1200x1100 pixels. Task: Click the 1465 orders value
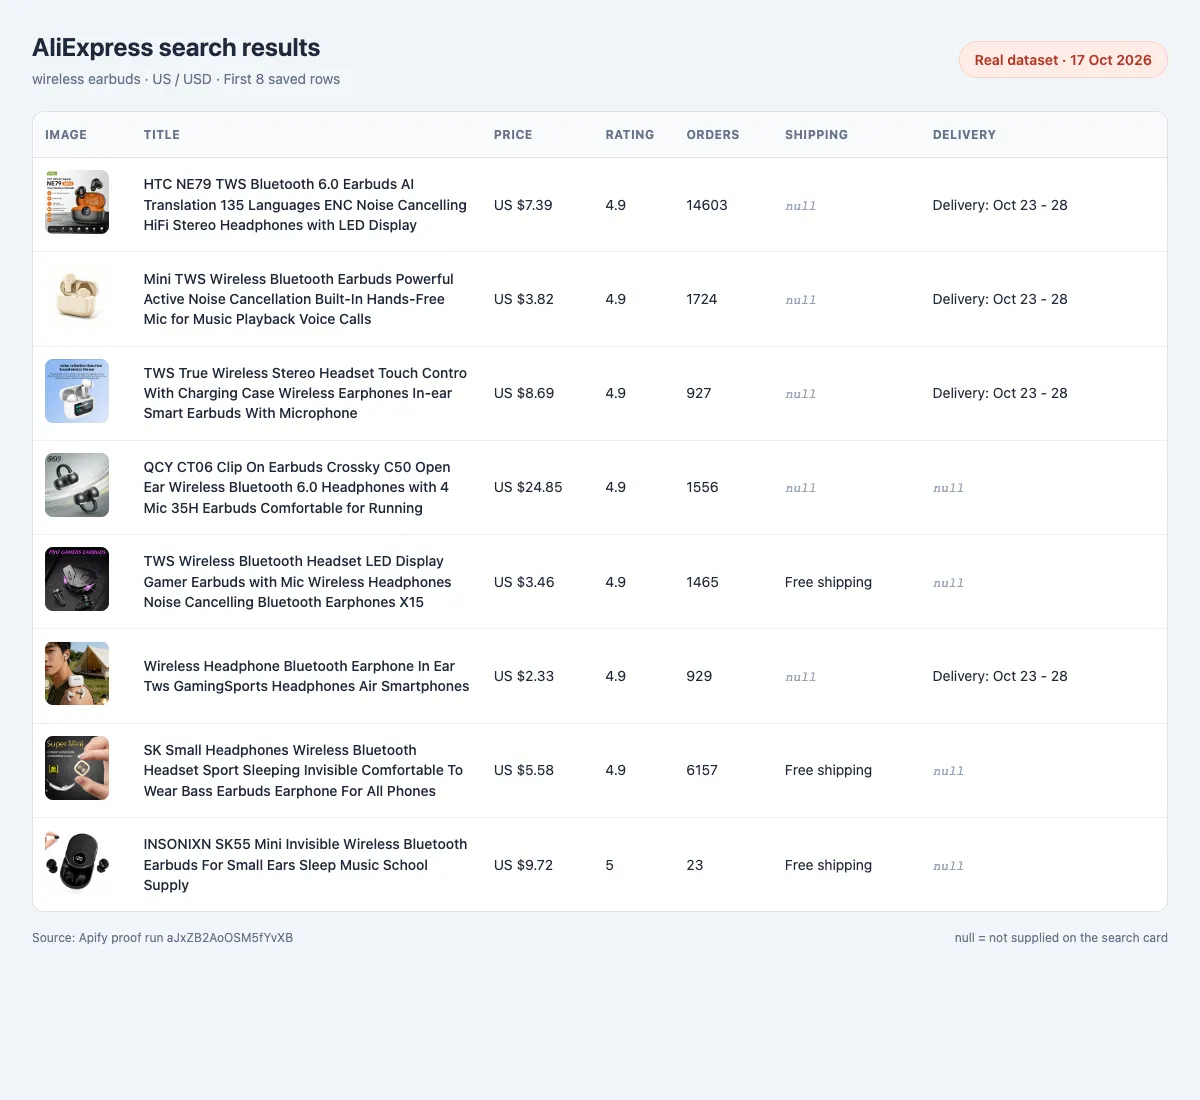(x=702, y=582)
